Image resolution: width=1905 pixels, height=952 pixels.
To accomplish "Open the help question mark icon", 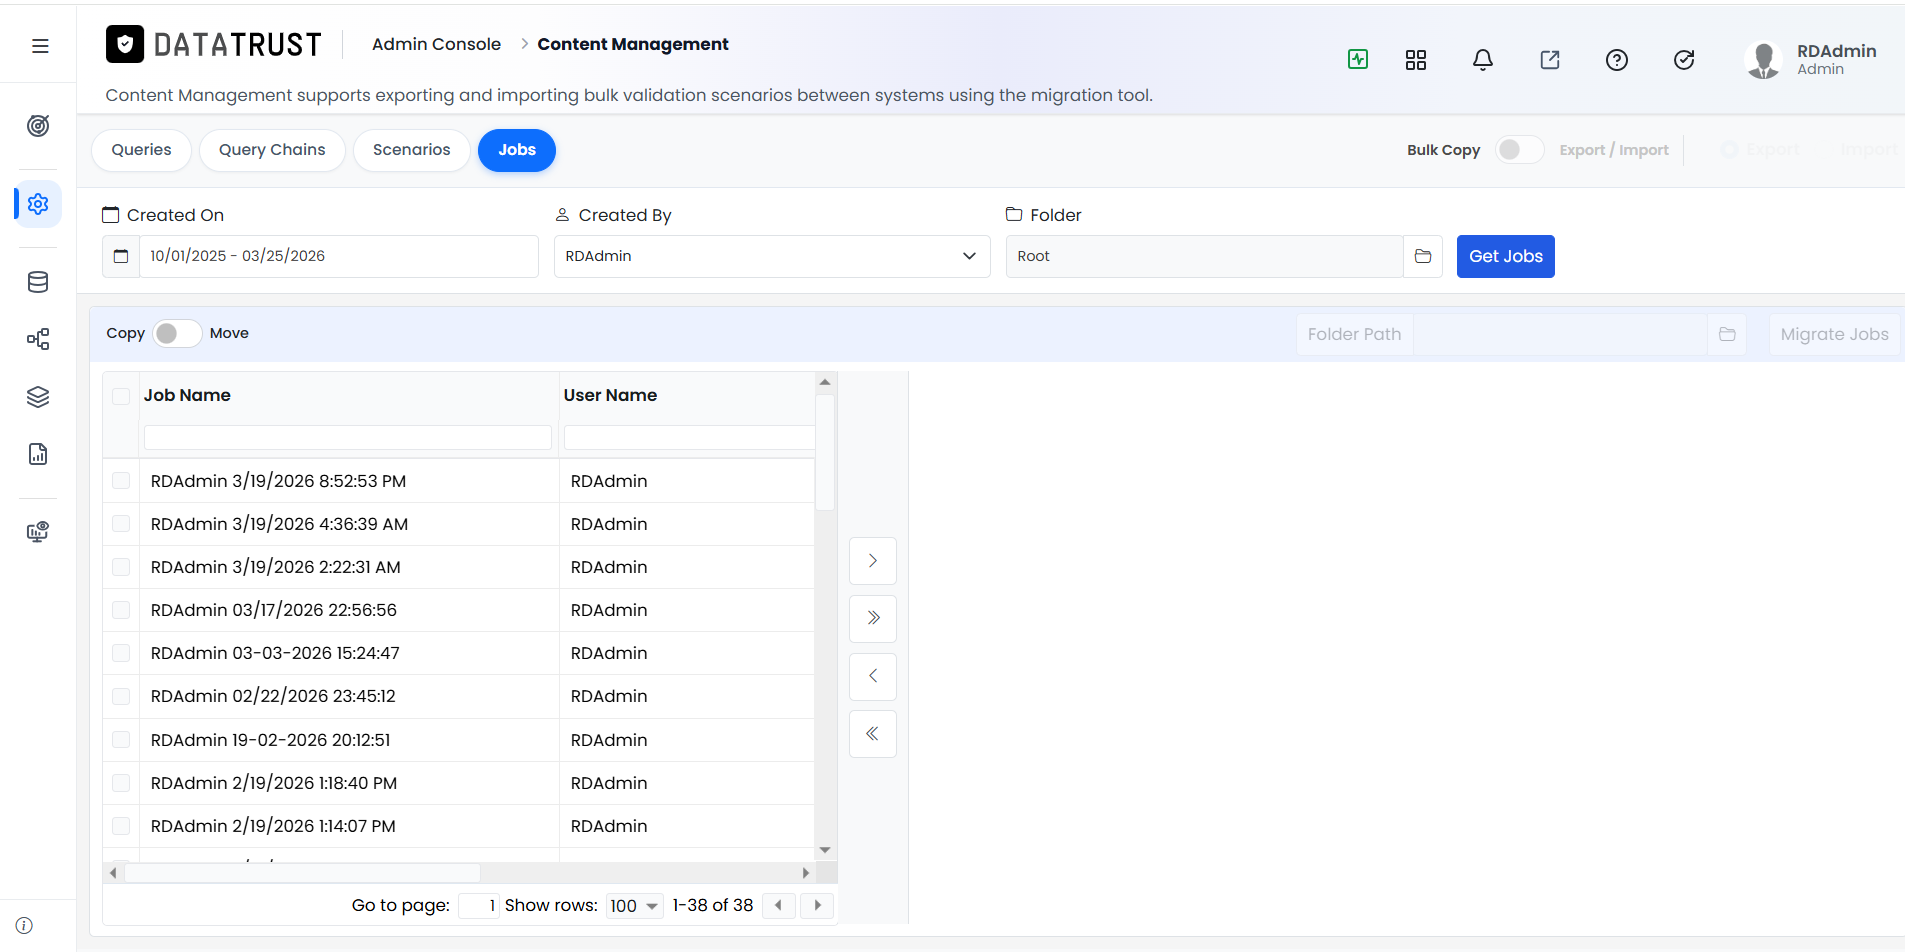I will click(1617, 60).
